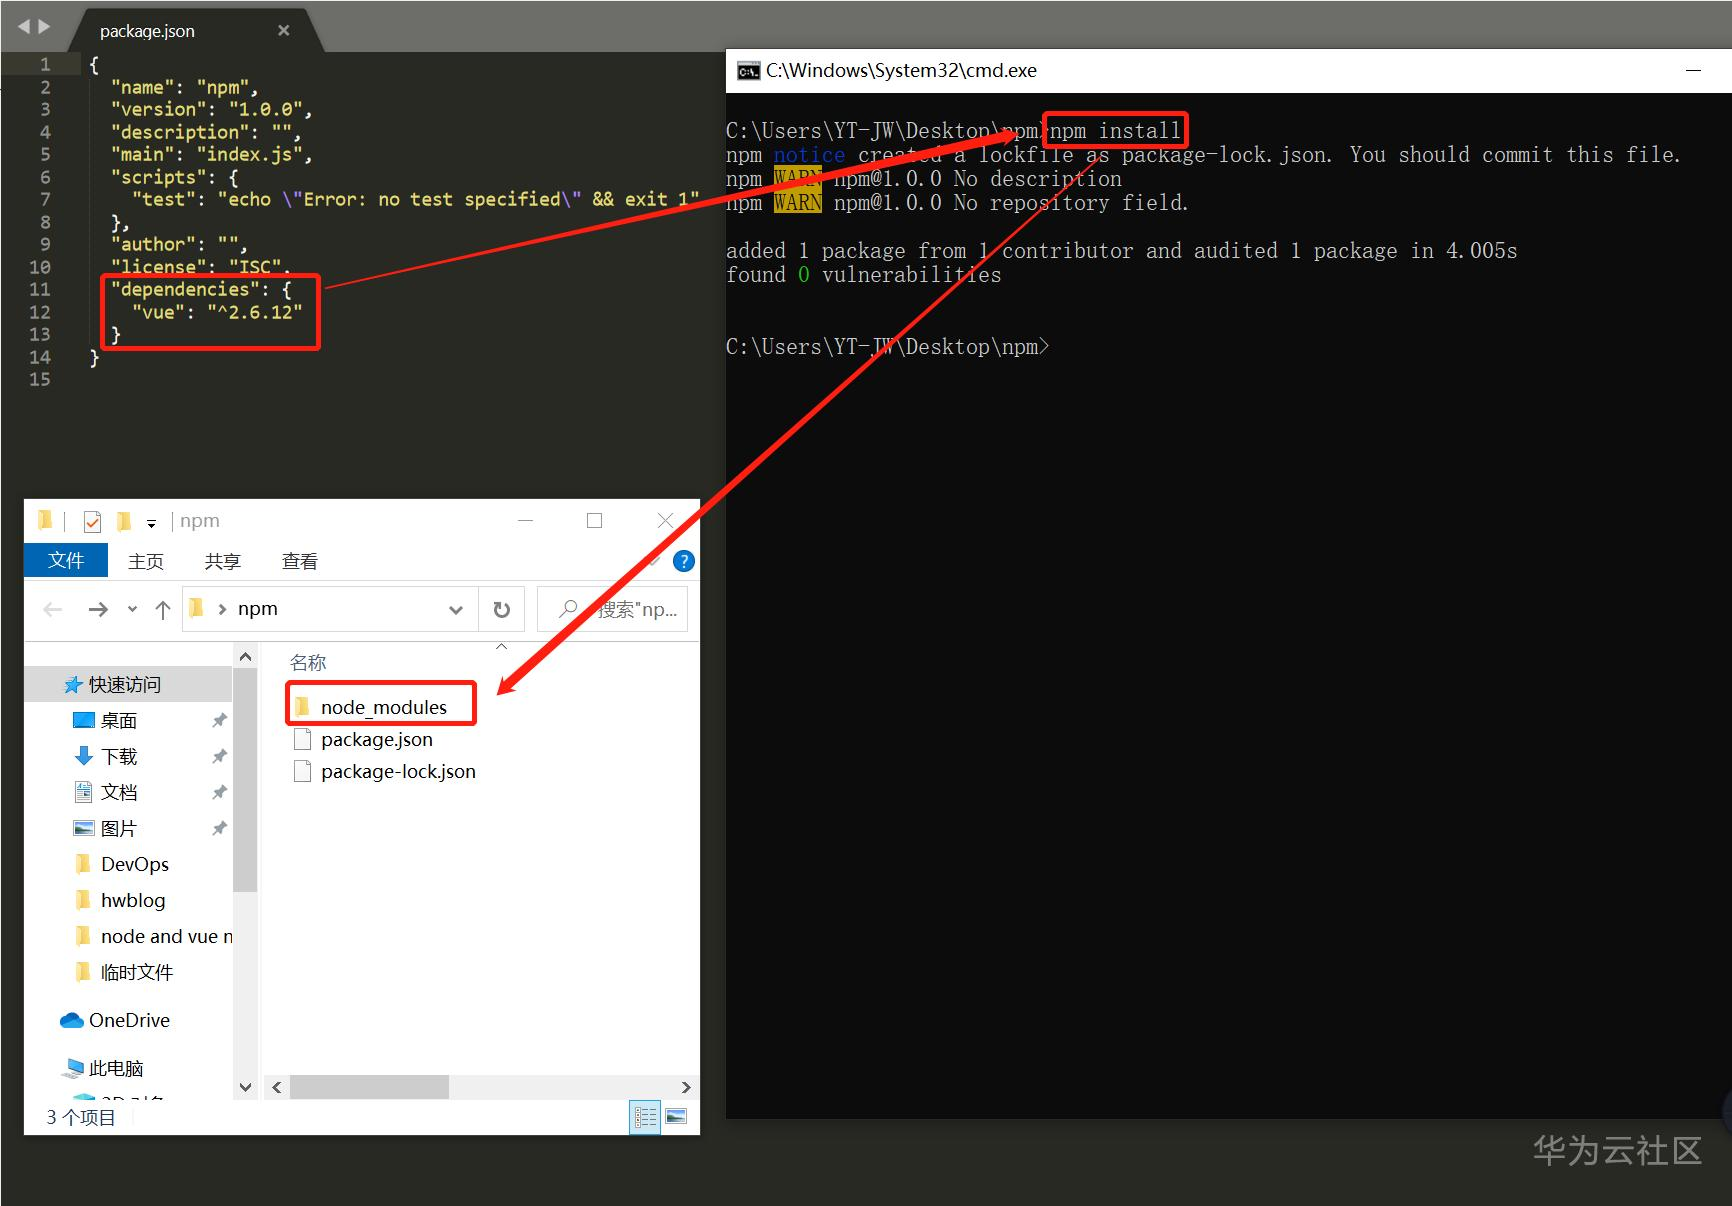This screenshot has height=1206, width=1732.
Task: Select the node_modules folder
Action: point(384,707)
